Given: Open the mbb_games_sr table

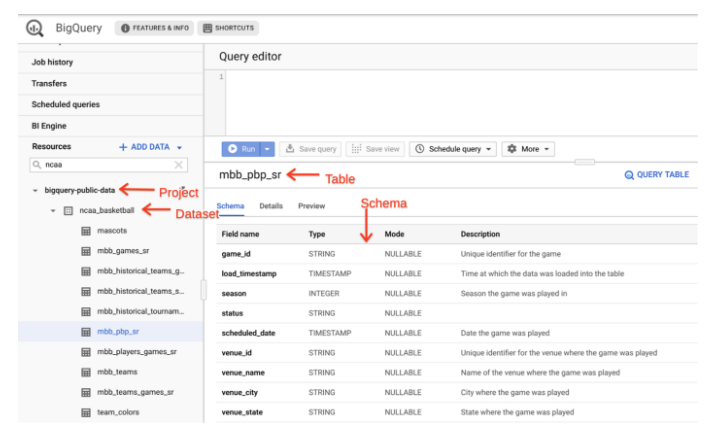Looking at the screenshot, I should [123, 251].
